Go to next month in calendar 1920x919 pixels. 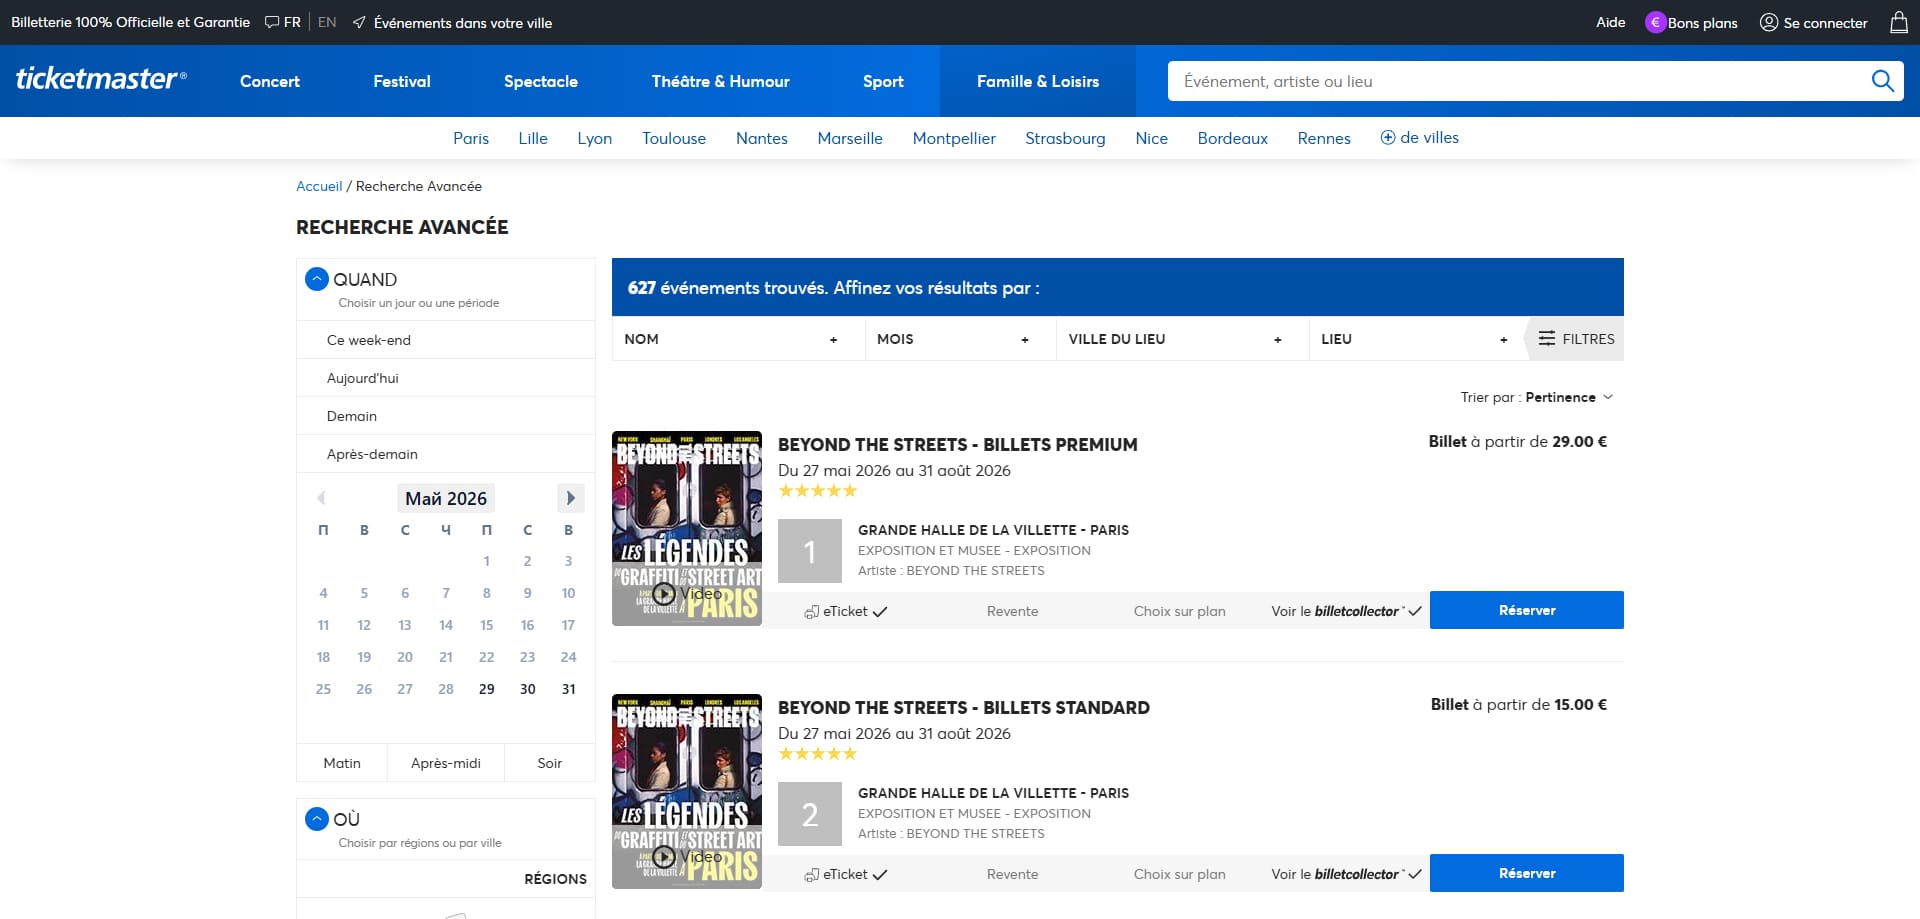tap(570, 498)
